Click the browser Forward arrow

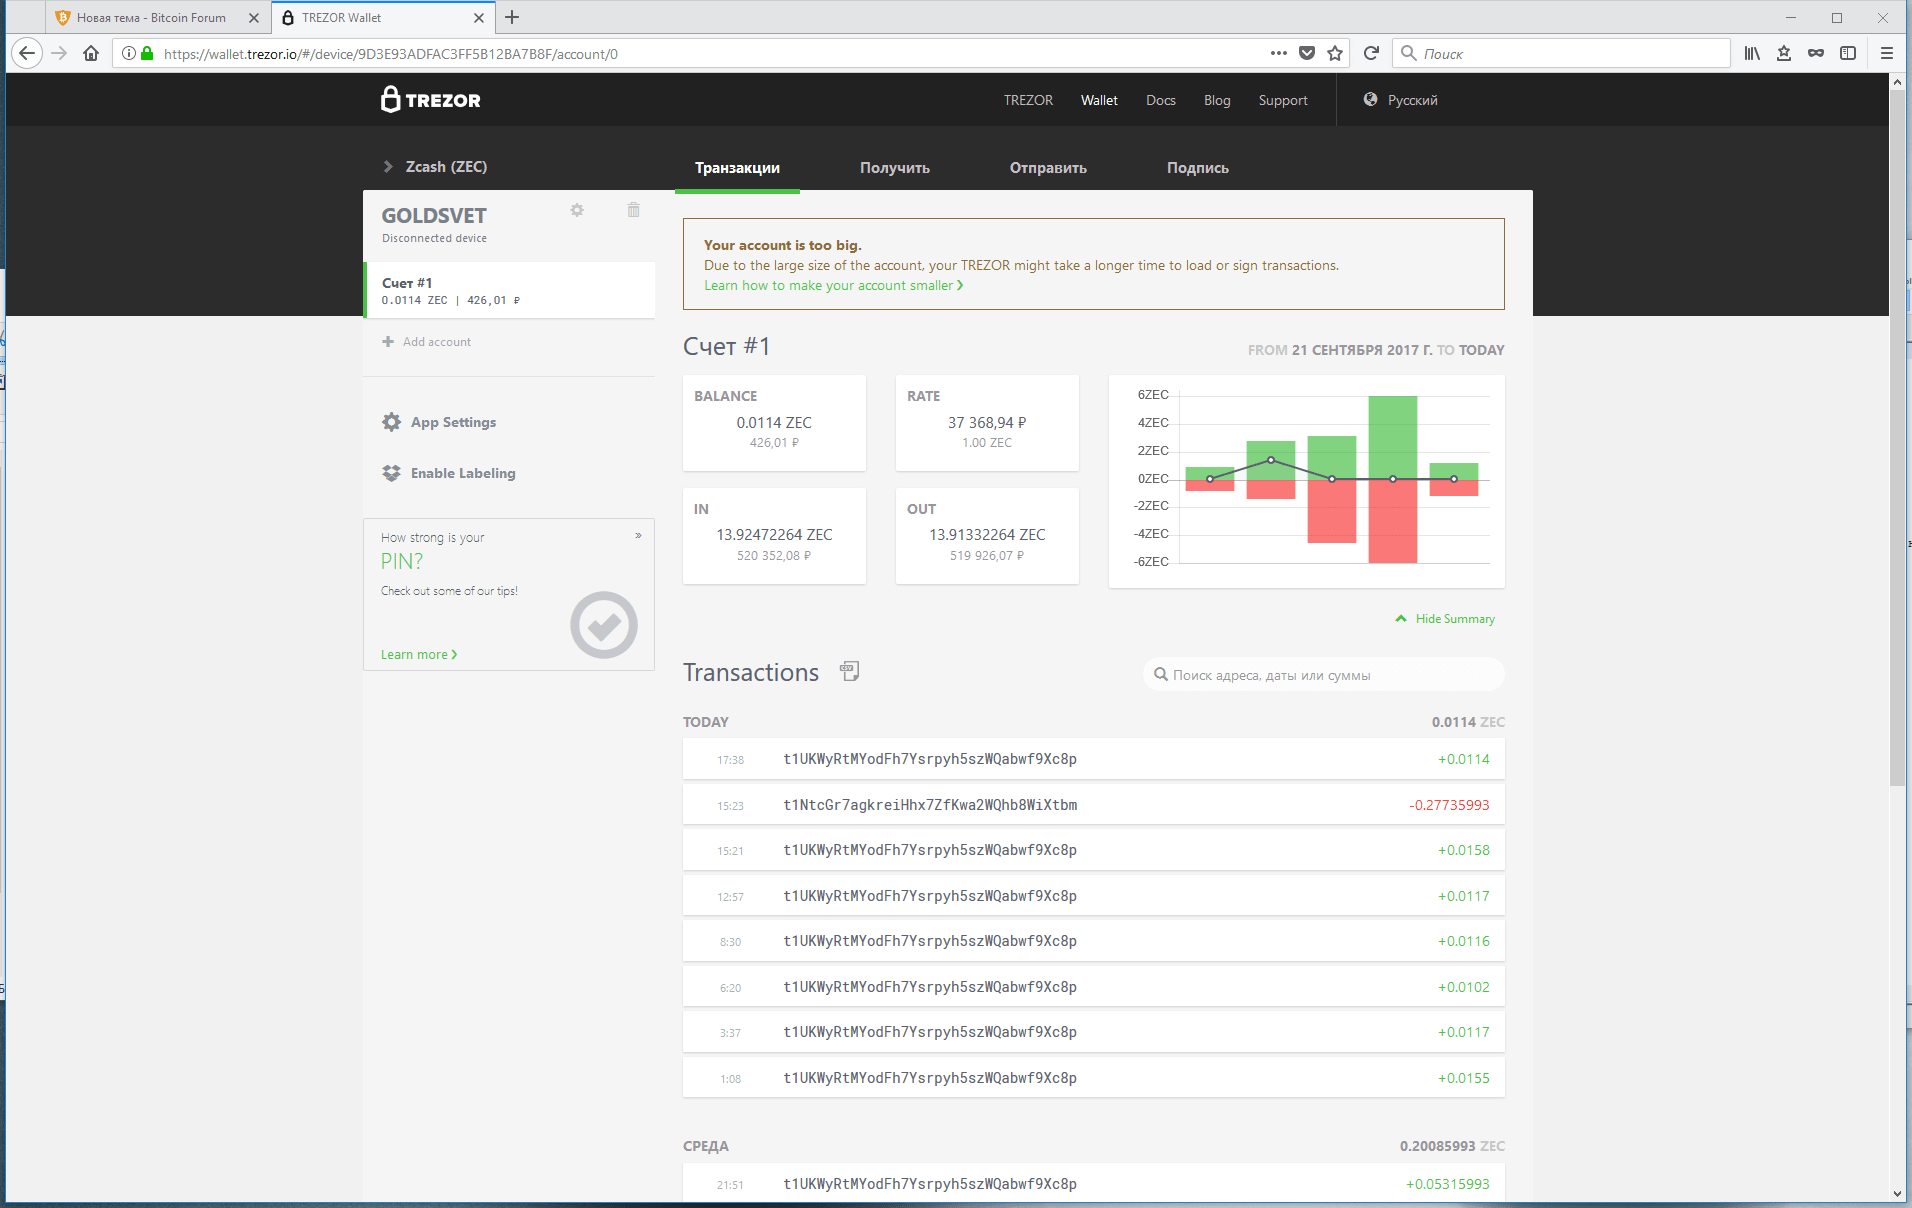coord(59,53)
